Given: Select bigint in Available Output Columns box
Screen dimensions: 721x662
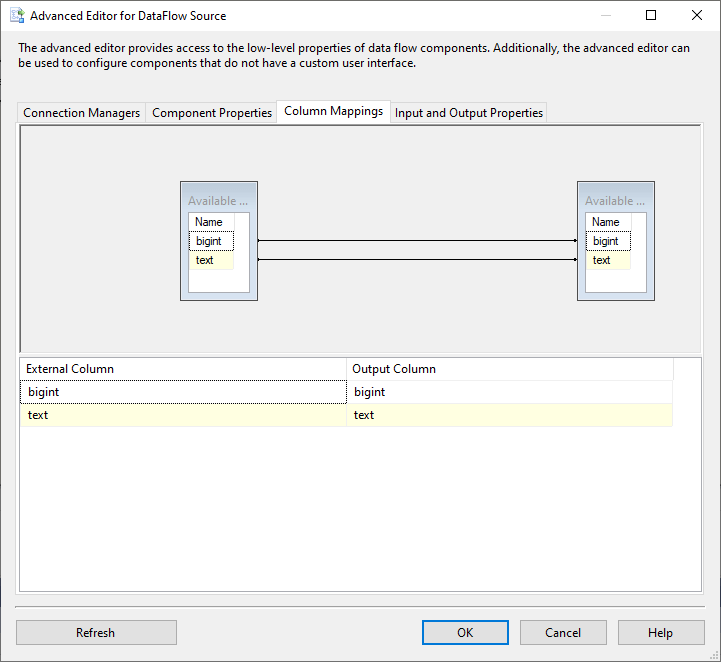Looking at the screenshot, I should (x=607, y=241).
